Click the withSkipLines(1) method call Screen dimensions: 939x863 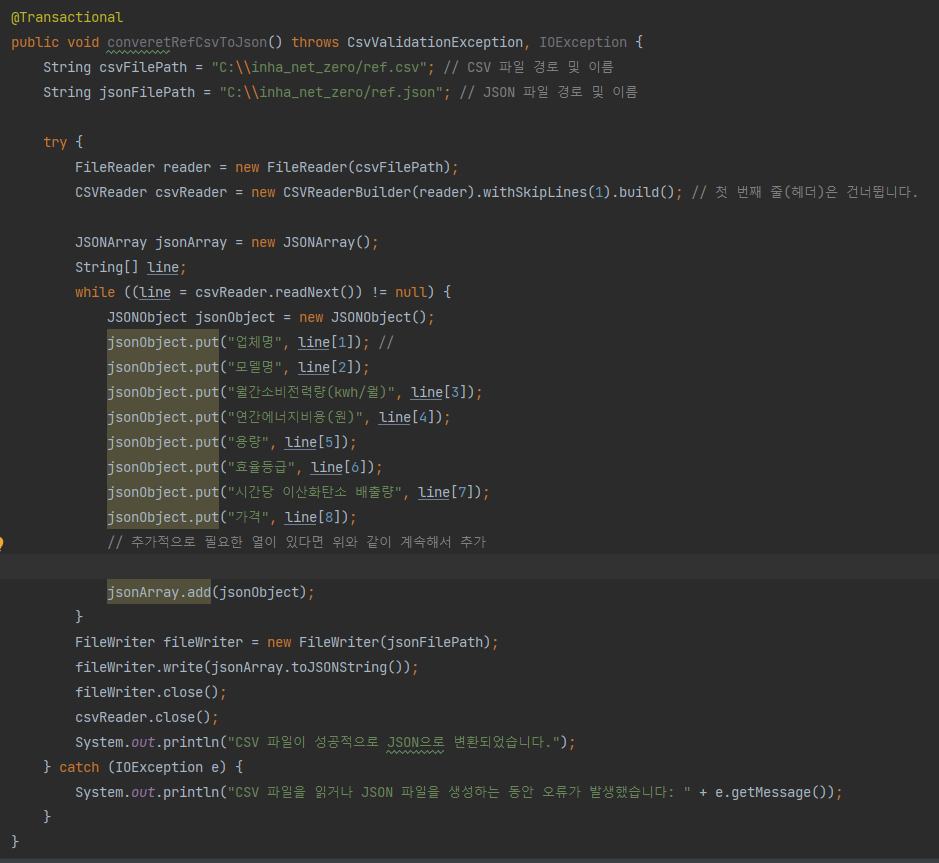coord(547,192)
